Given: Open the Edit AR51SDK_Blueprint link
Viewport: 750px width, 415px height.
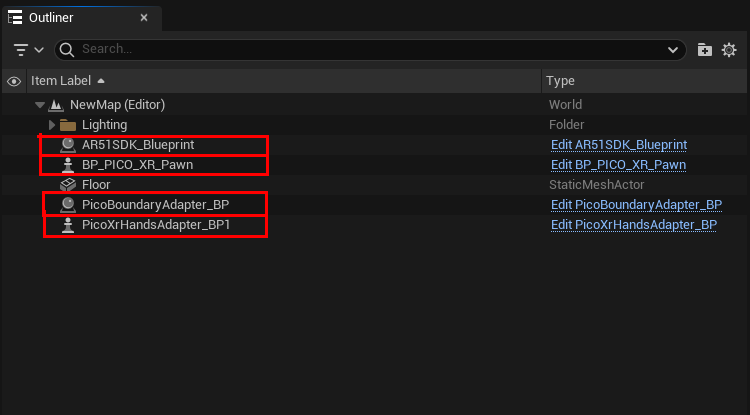Looking at the screenshot, I should click(x=619, y=145).
